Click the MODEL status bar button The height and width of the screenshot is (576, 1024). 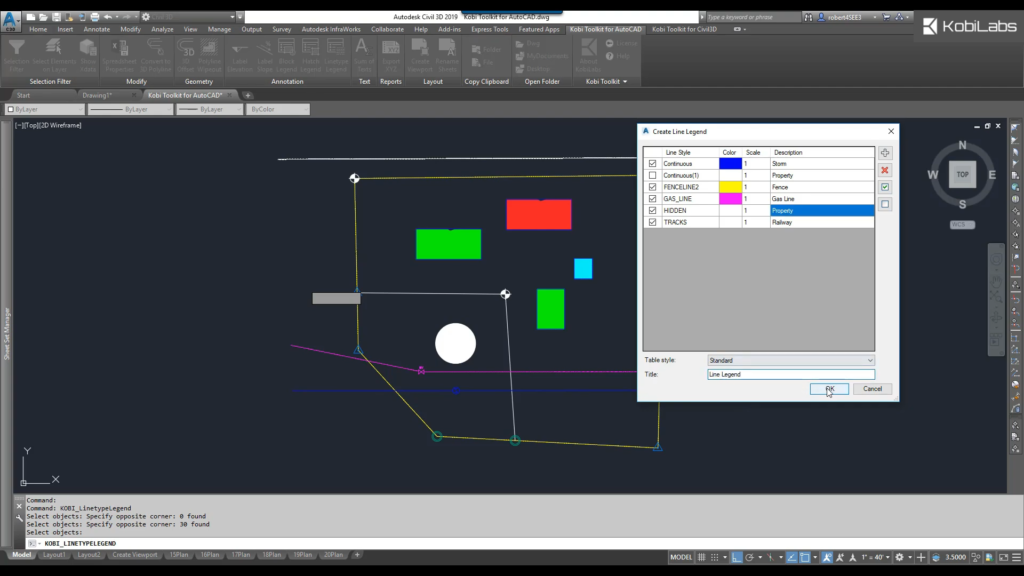click(x=680, y=557)
